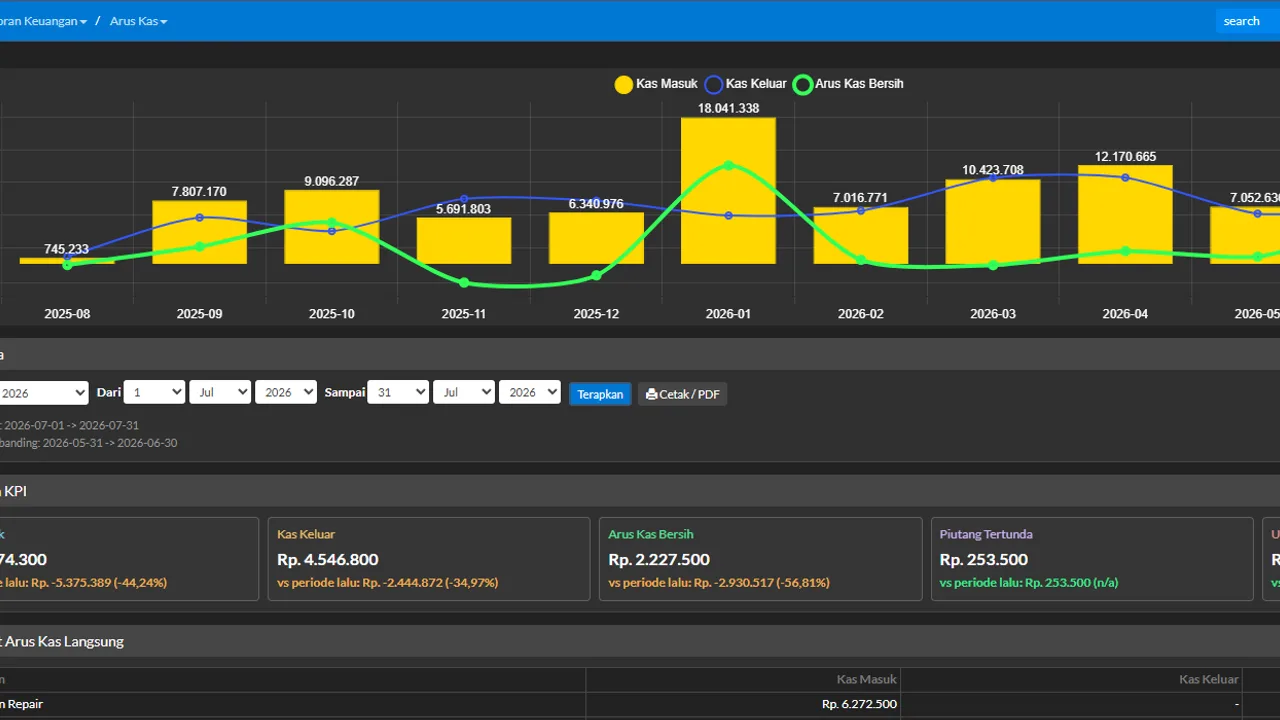Open the Sampai month dropdown
Screen dimensions: 1280x720
click(464, 393)
